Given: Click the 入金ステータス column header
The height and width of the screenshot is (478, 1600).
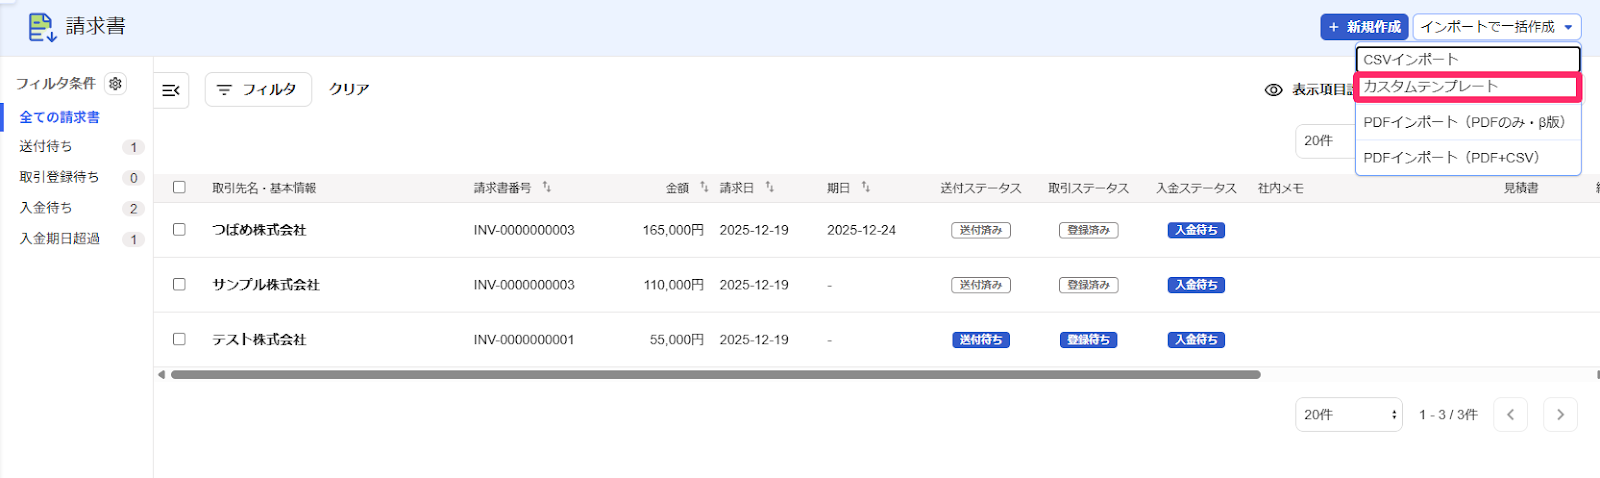Looking at the screenshot, I should point(1196,188).
